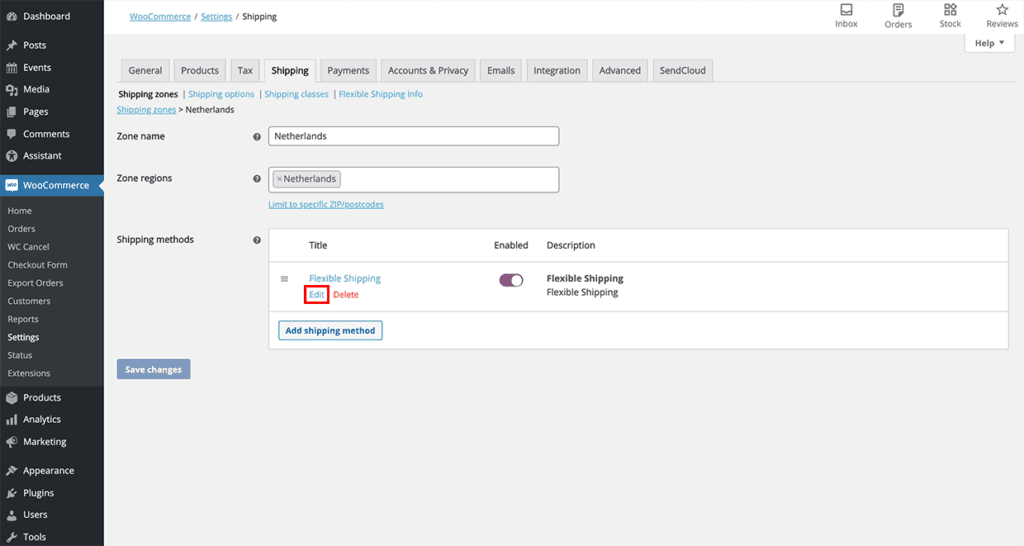Open Customers submenu item
The height and width of the screenshot is (546, 1024).
(x=29, y=301)
